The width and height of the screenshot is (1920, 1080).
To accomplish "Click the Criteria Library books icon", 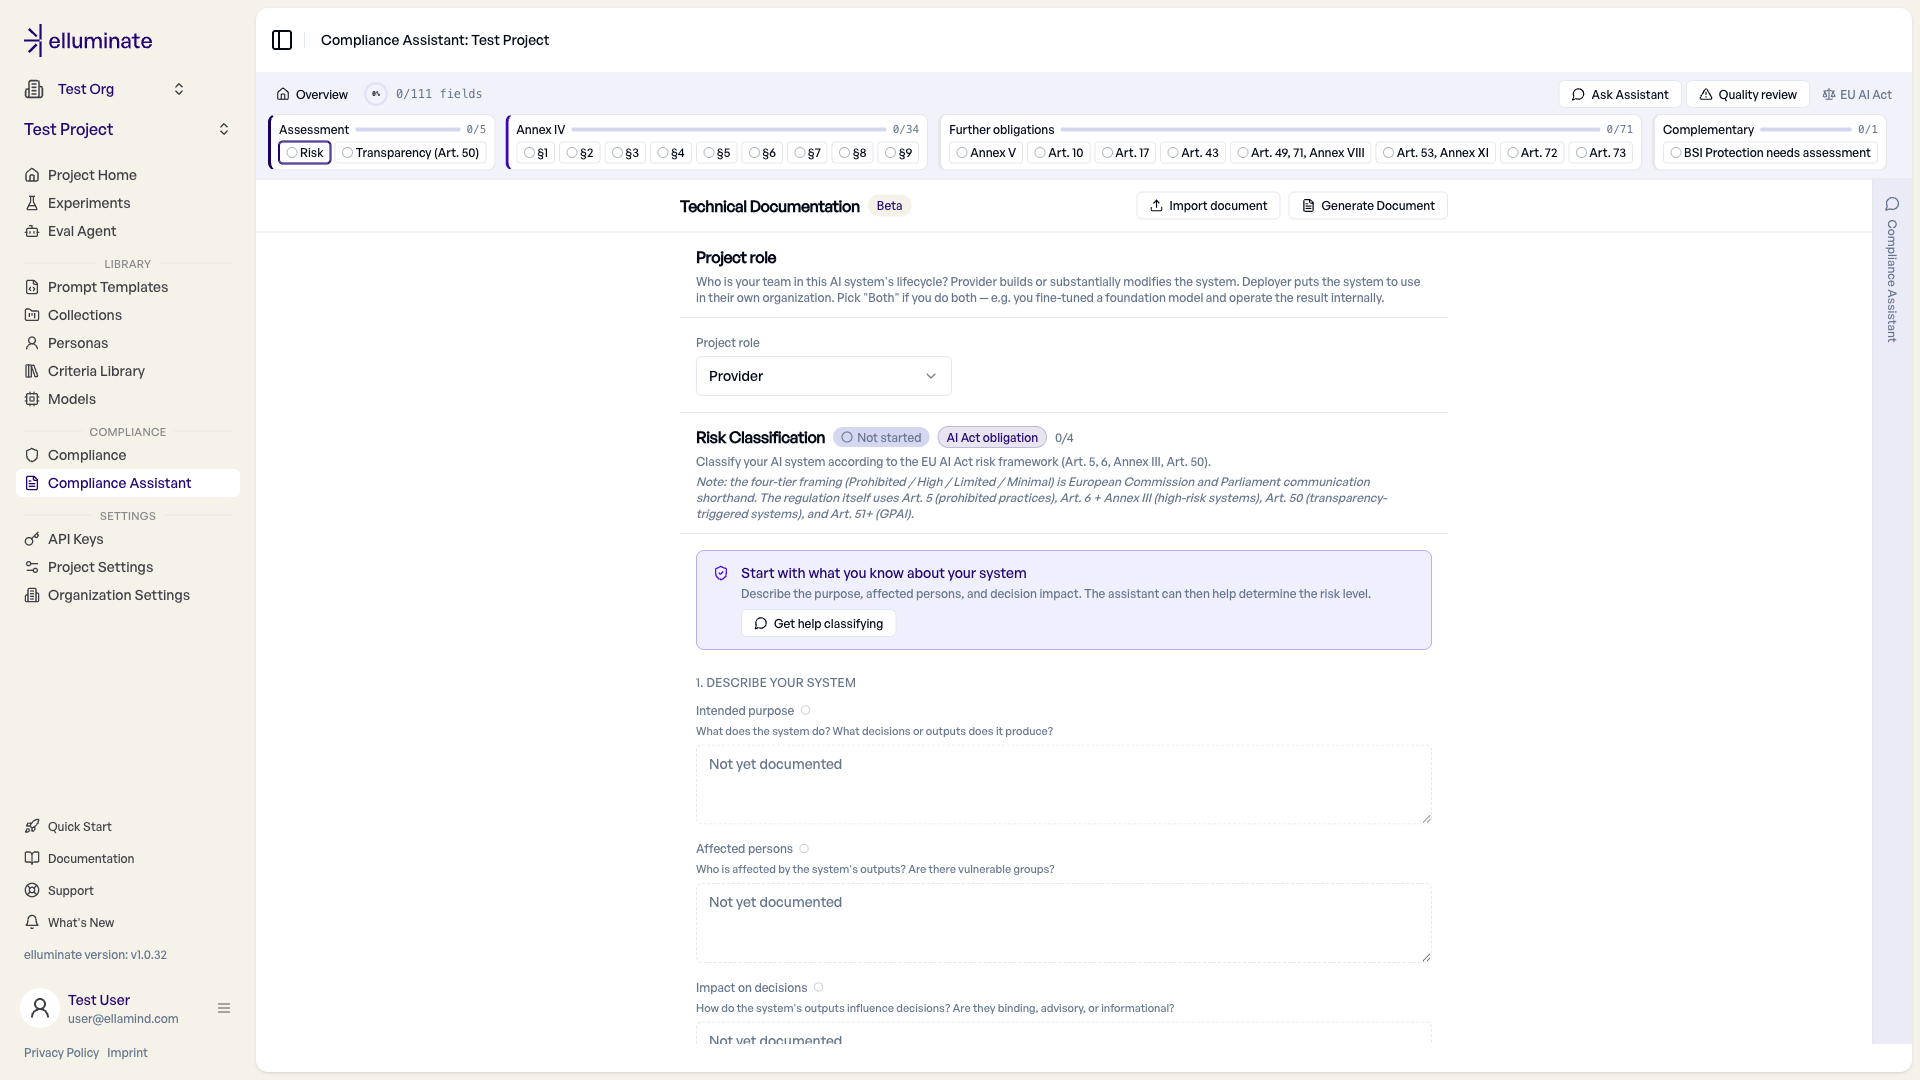I will pyautogui.click(x=32, y=371).
